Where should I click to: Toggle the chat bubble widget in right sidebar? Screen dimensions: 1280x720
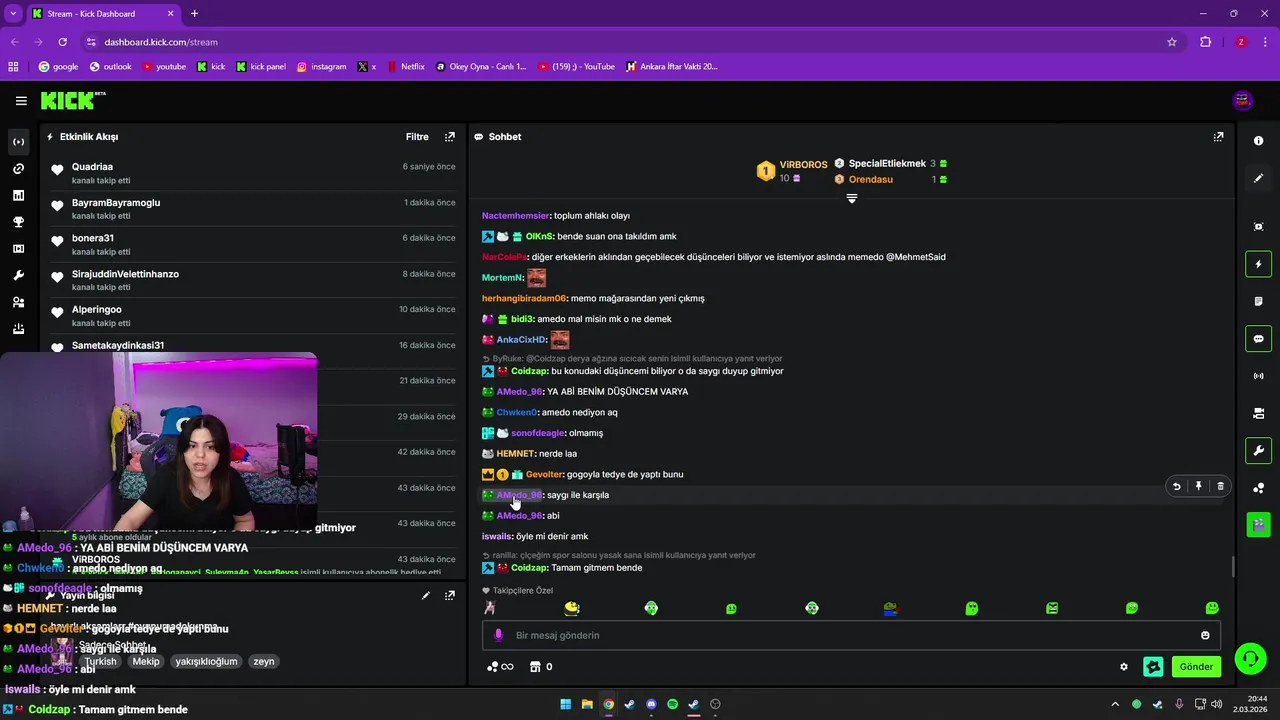point(1258,339)
